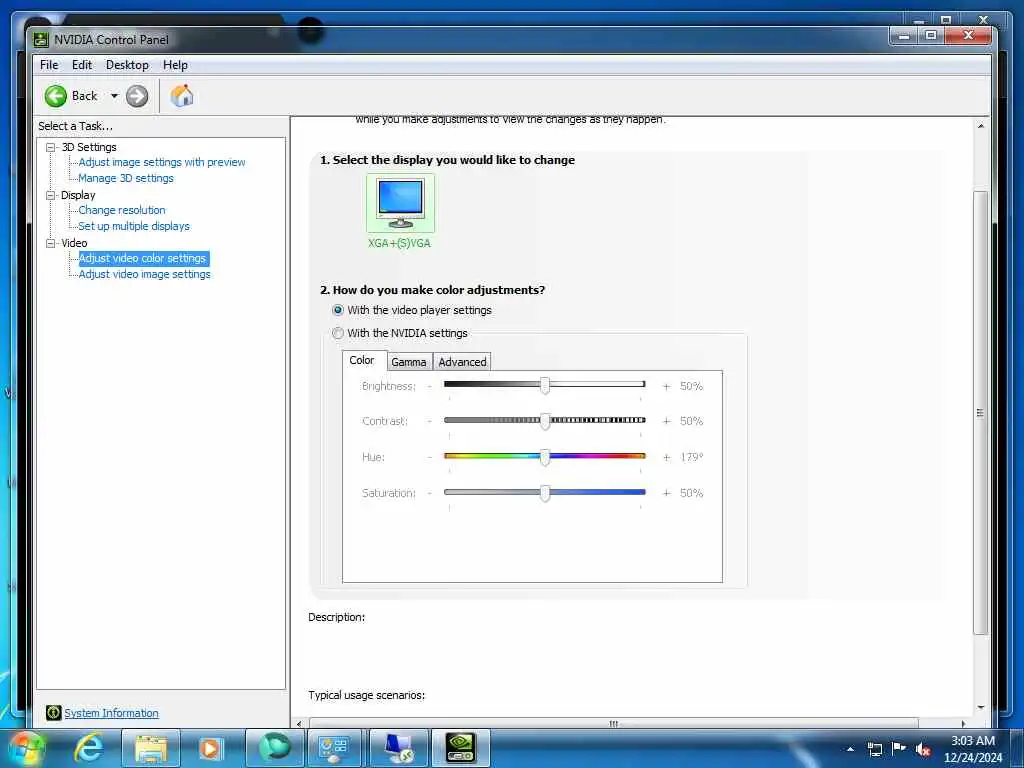This screenshot has width=1024, height=768.
Task: Open the taskbar clock and date
Action: tap(972, 749)
